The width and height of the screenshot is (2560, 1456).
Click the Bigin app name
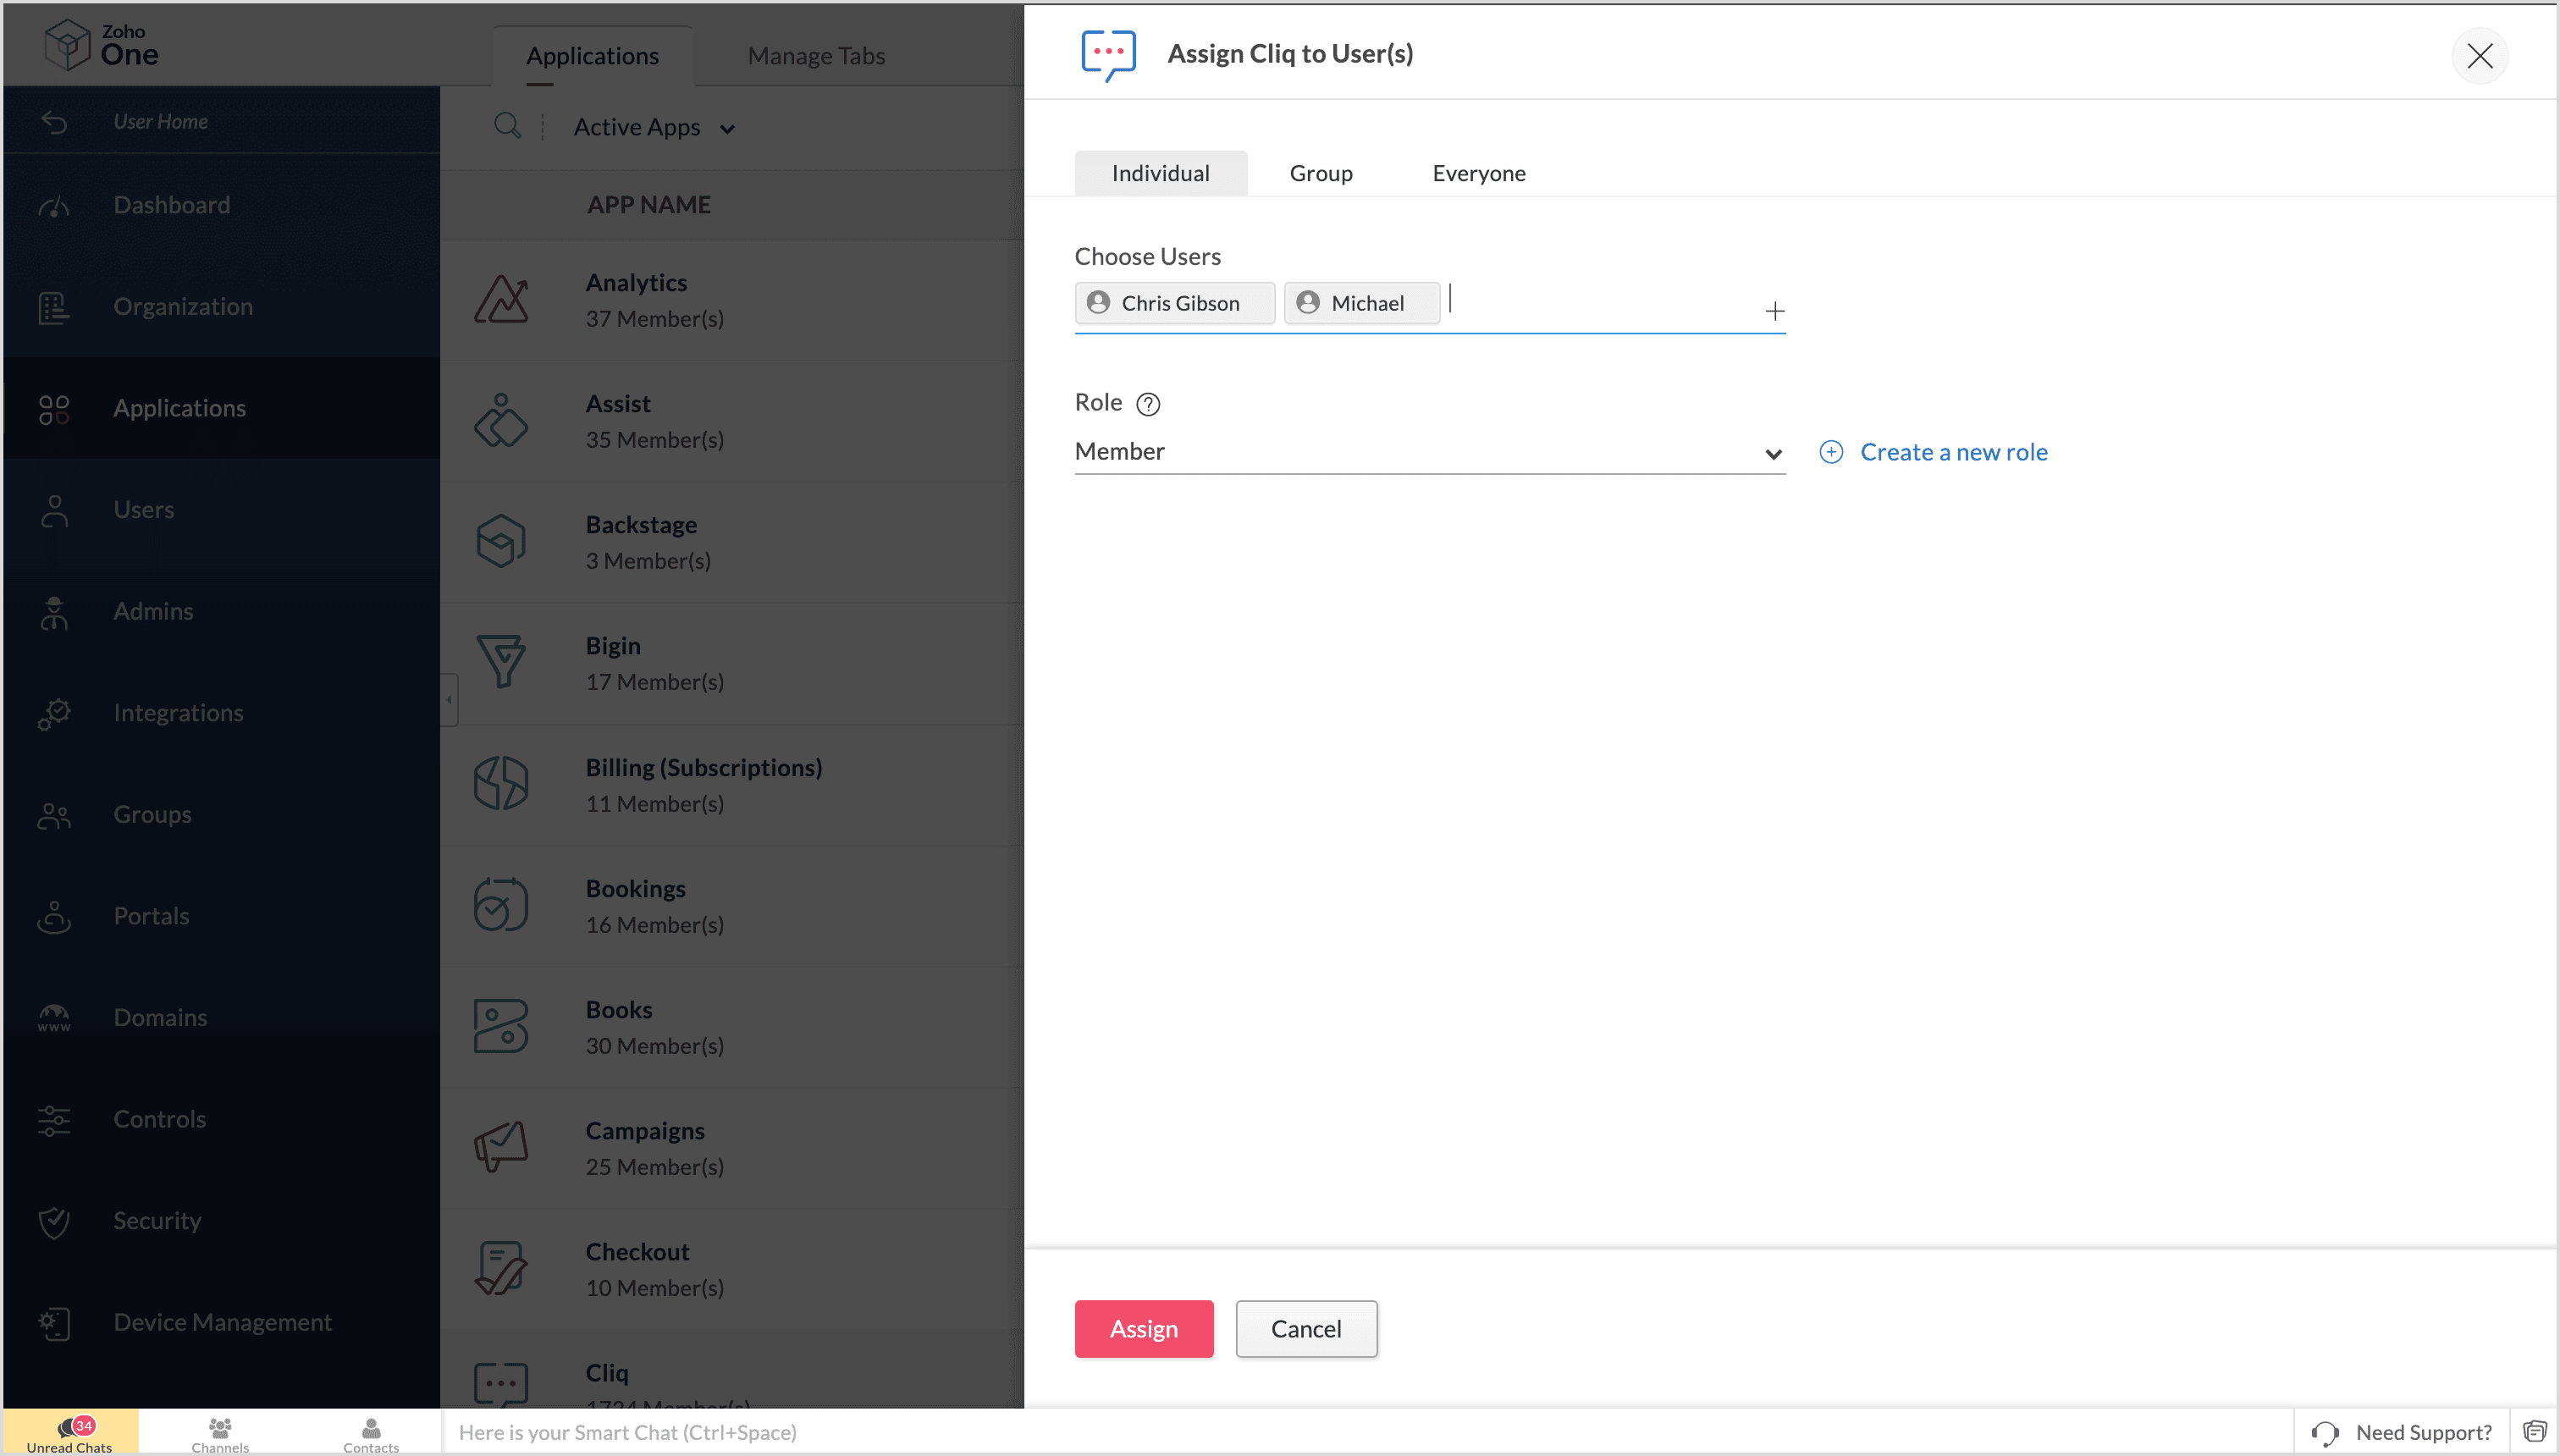point(613,646)
